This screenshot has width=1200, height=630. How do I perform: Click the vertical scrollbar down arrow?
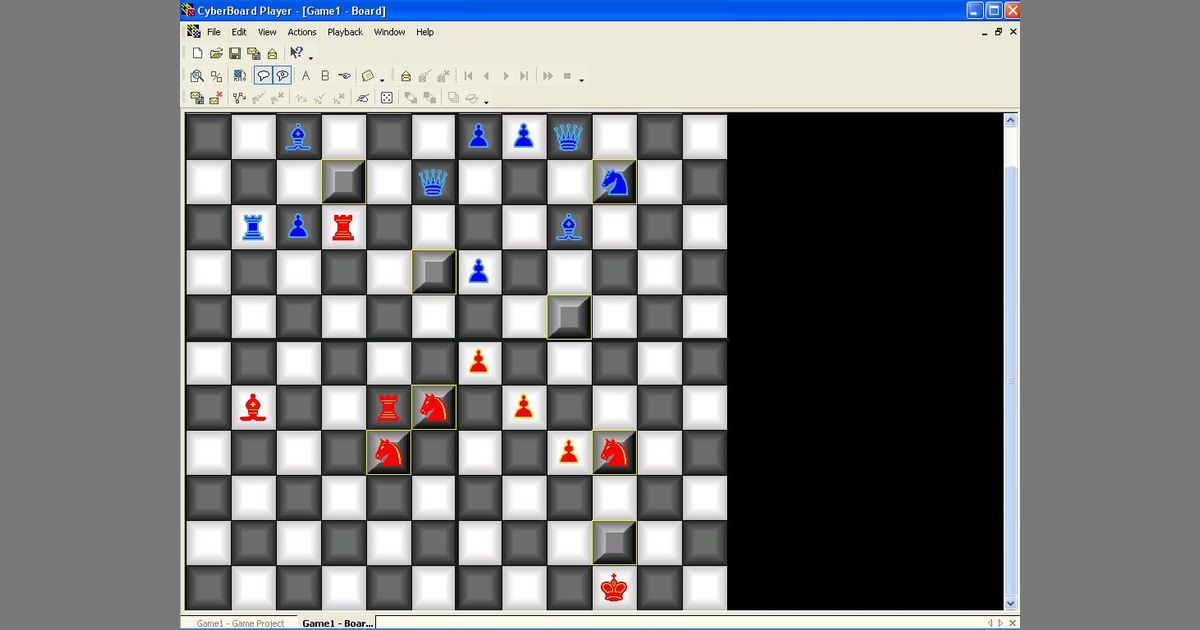[x=1011, y=602]
